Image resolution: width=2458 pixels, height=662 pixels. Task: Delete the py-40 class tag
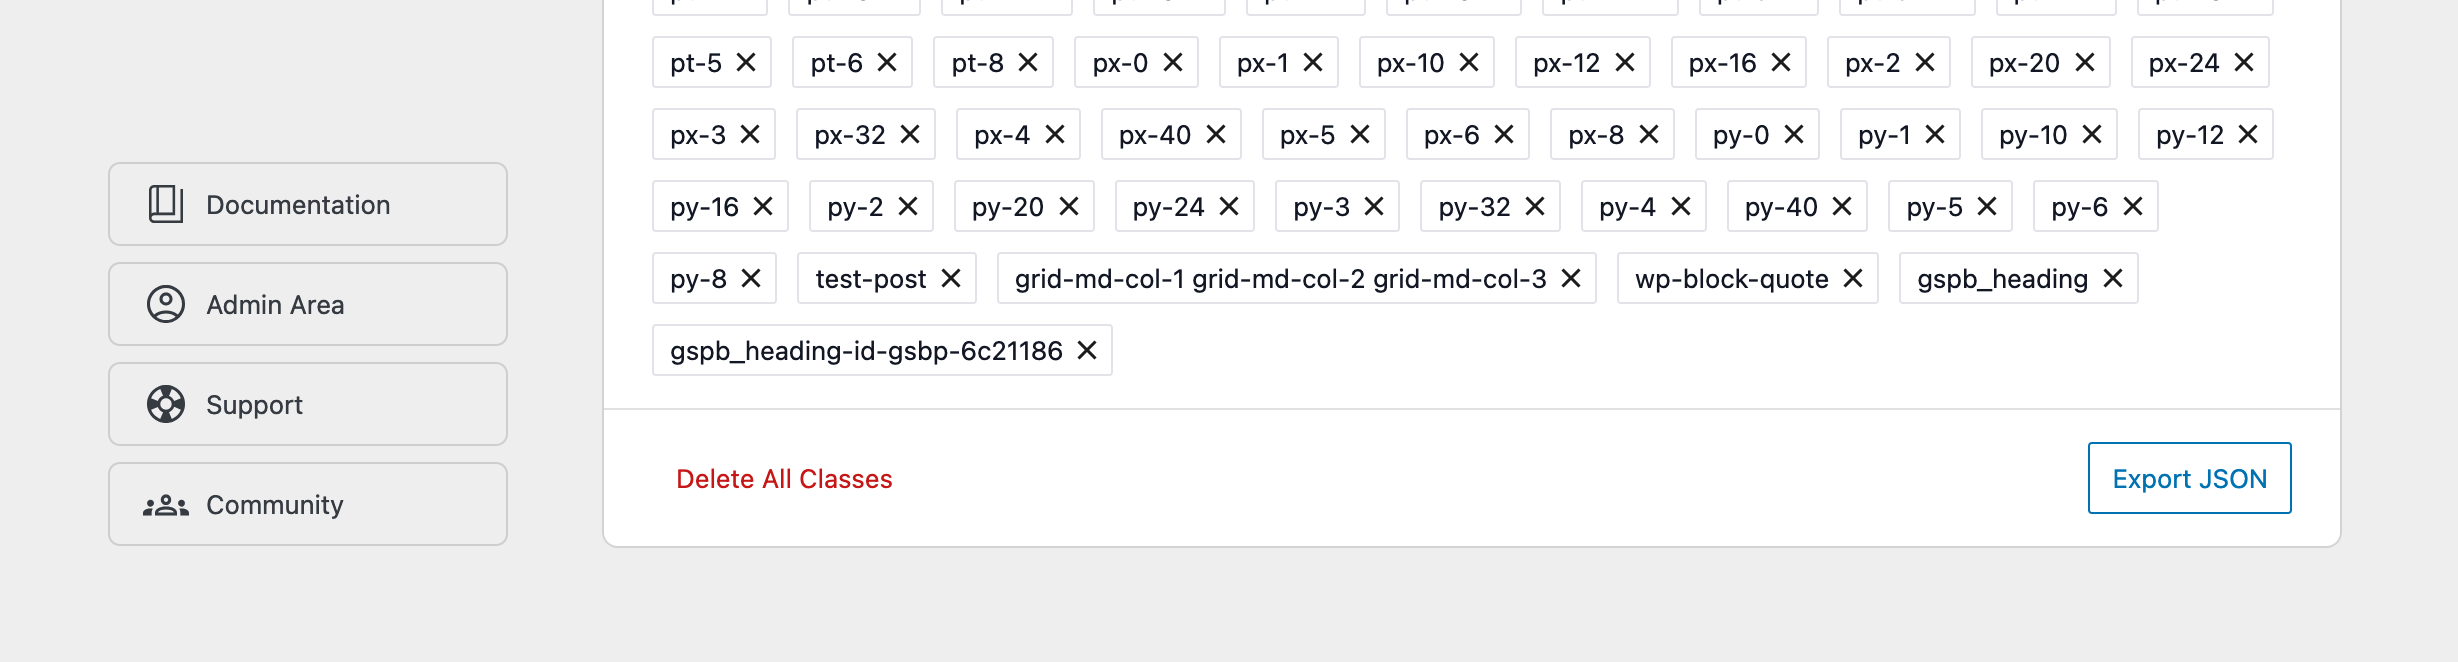(1842, 207)
